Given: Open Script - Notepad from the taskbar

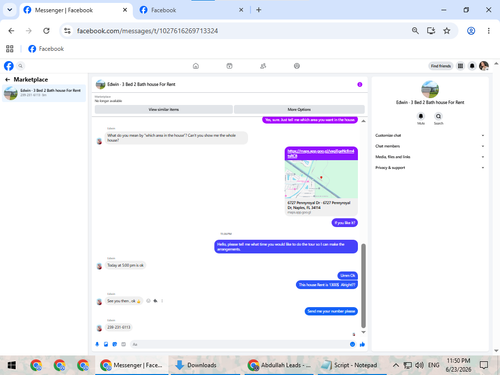Looking at the screenshot, I should pyautogui.click(x=352, y=365).
